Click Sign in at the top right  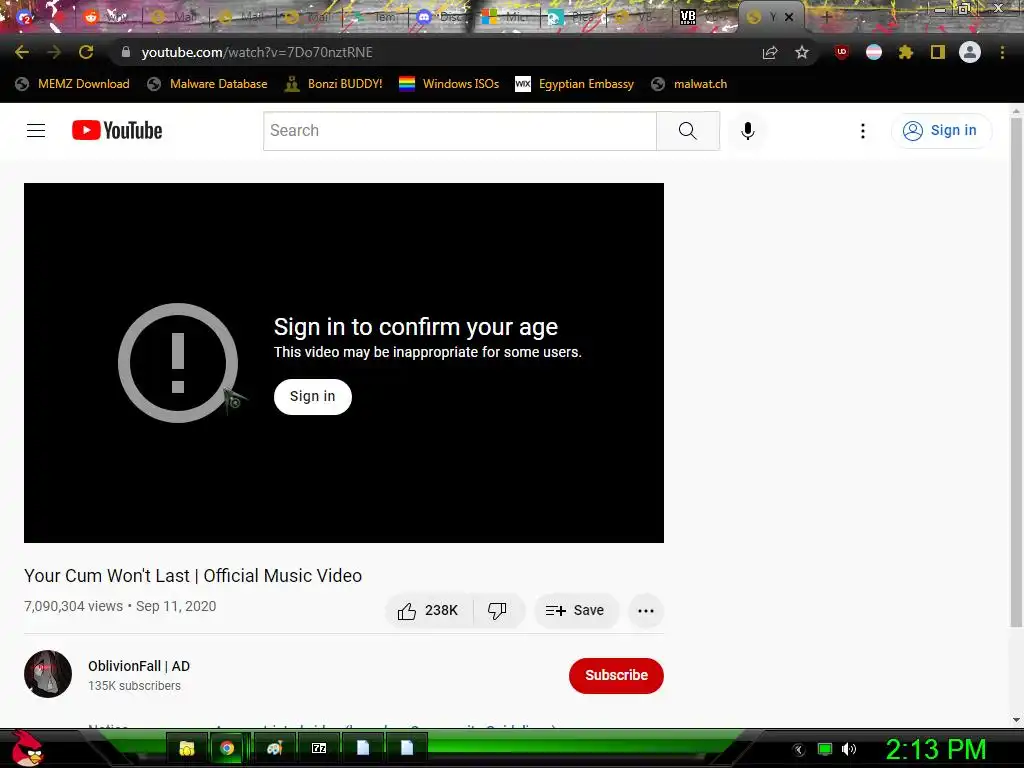[941, 131]
